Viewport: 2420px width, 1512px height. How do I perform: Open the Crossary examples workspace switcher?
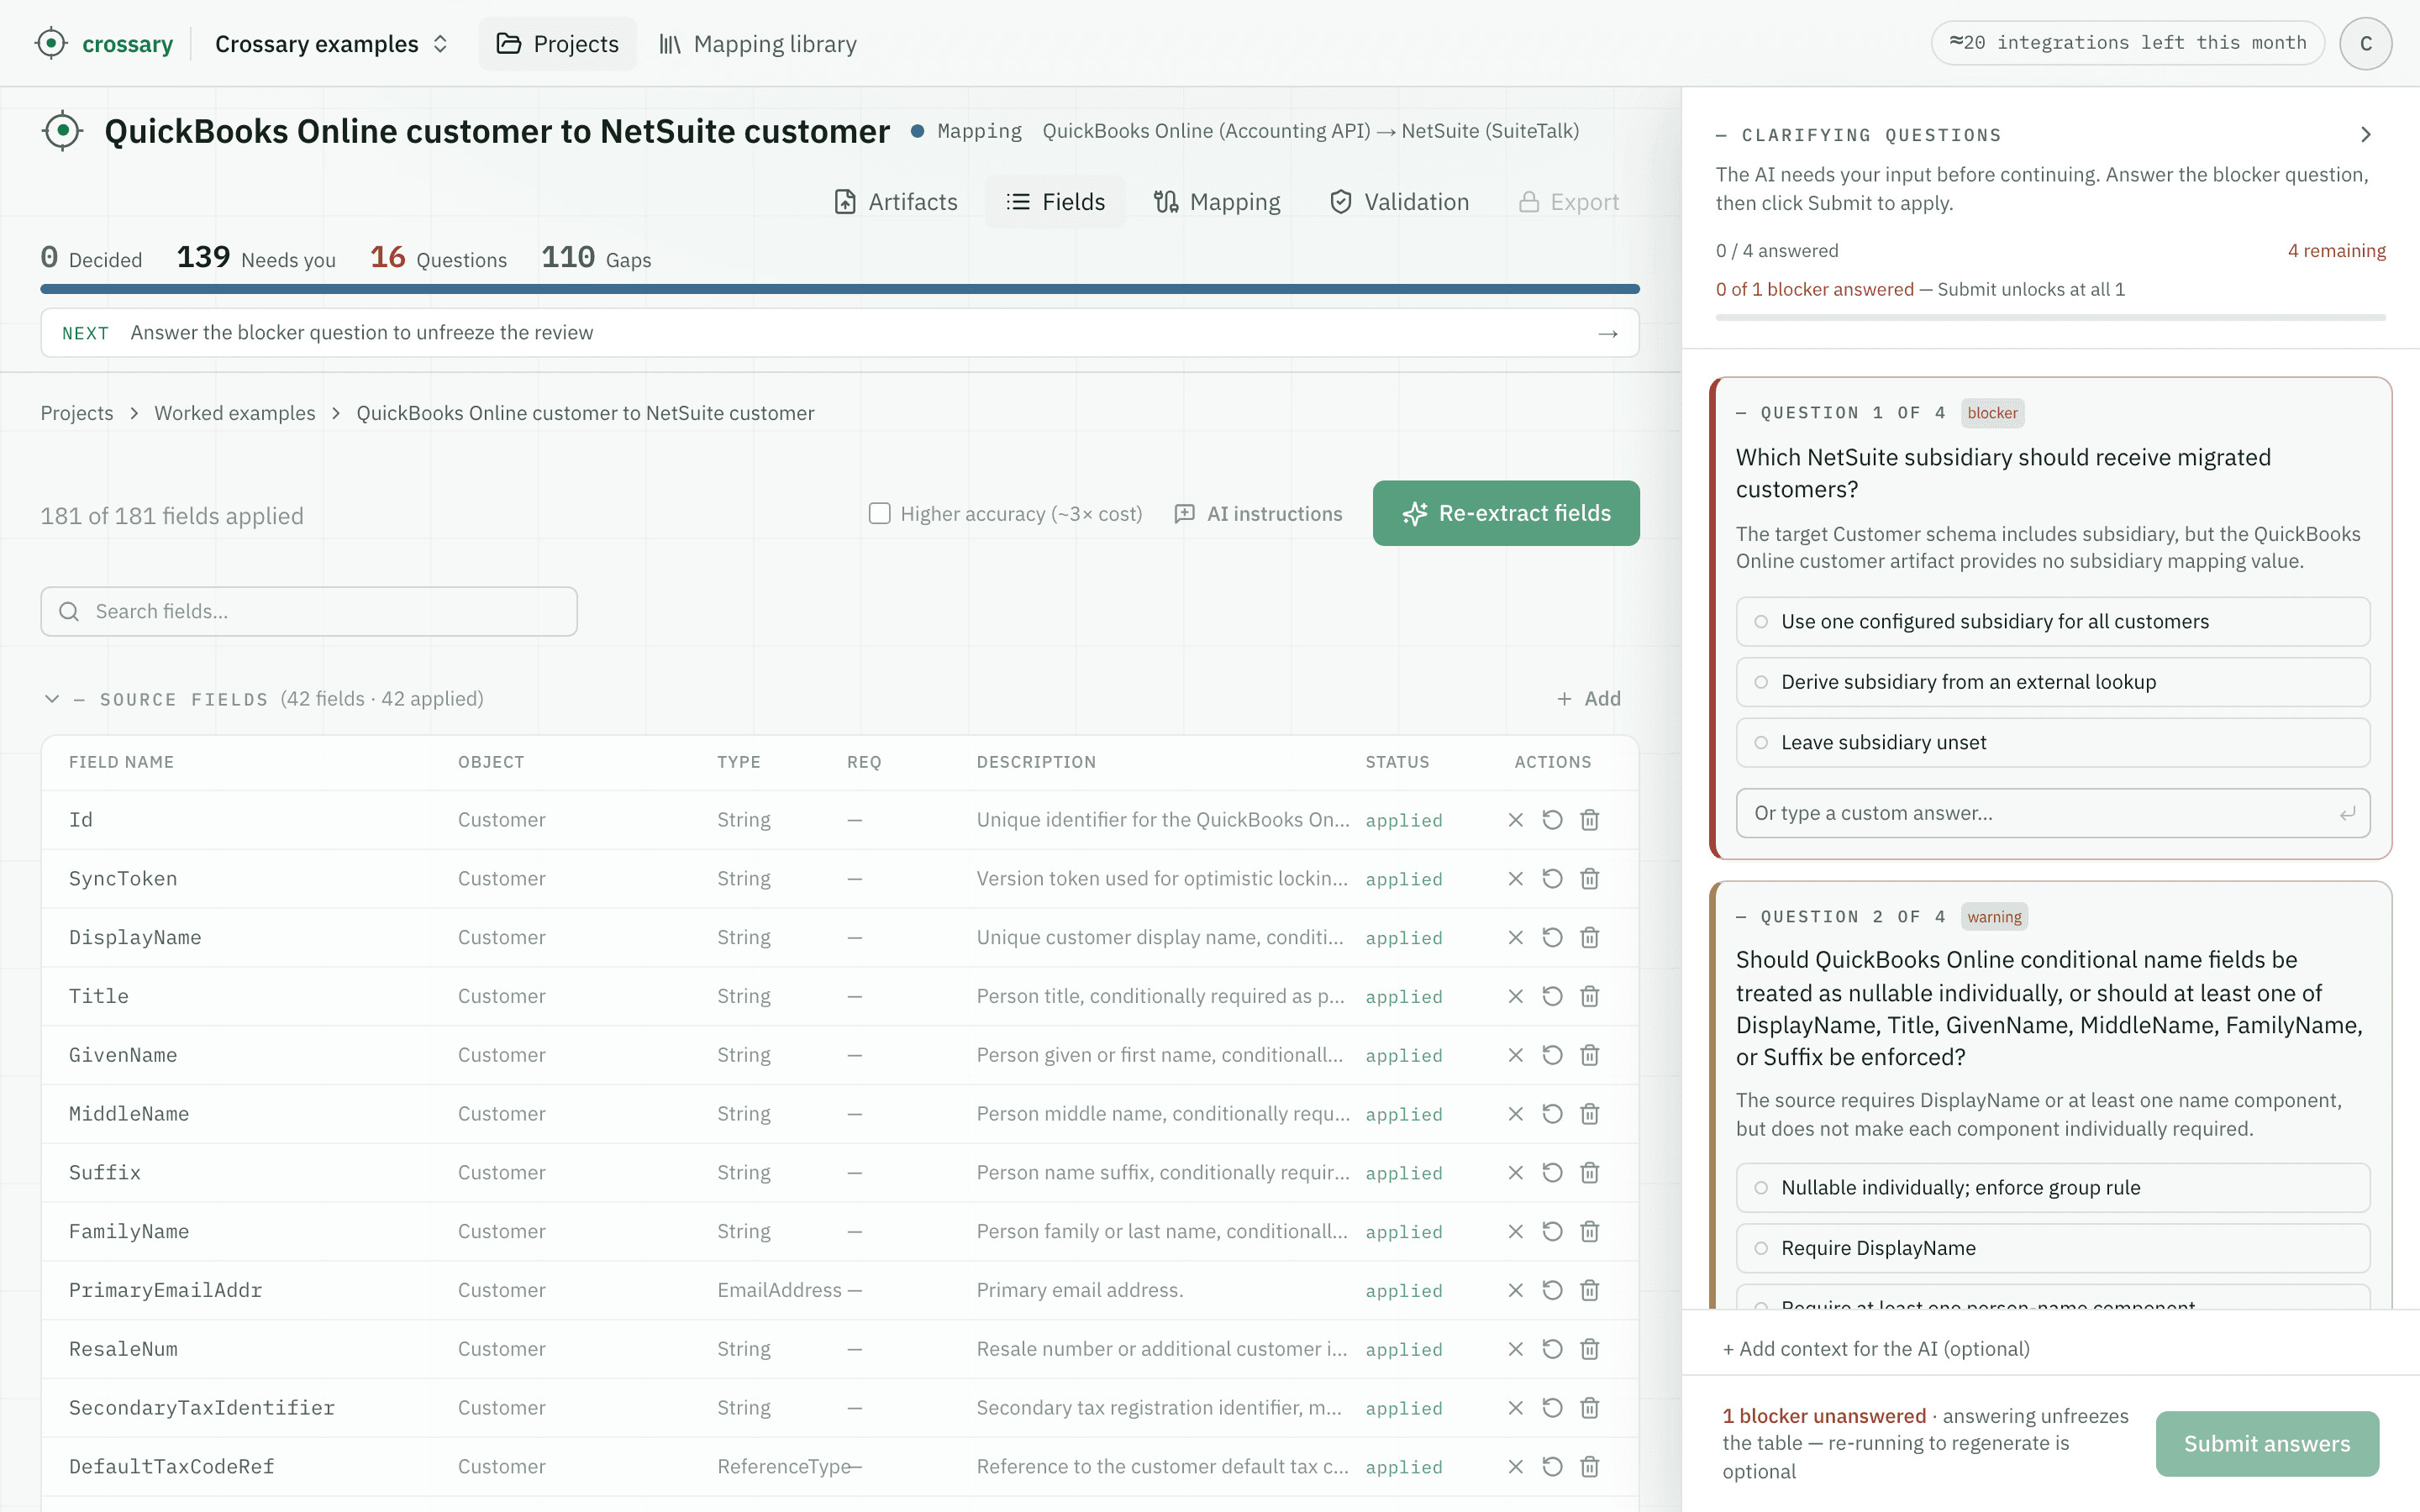[331, 43]
